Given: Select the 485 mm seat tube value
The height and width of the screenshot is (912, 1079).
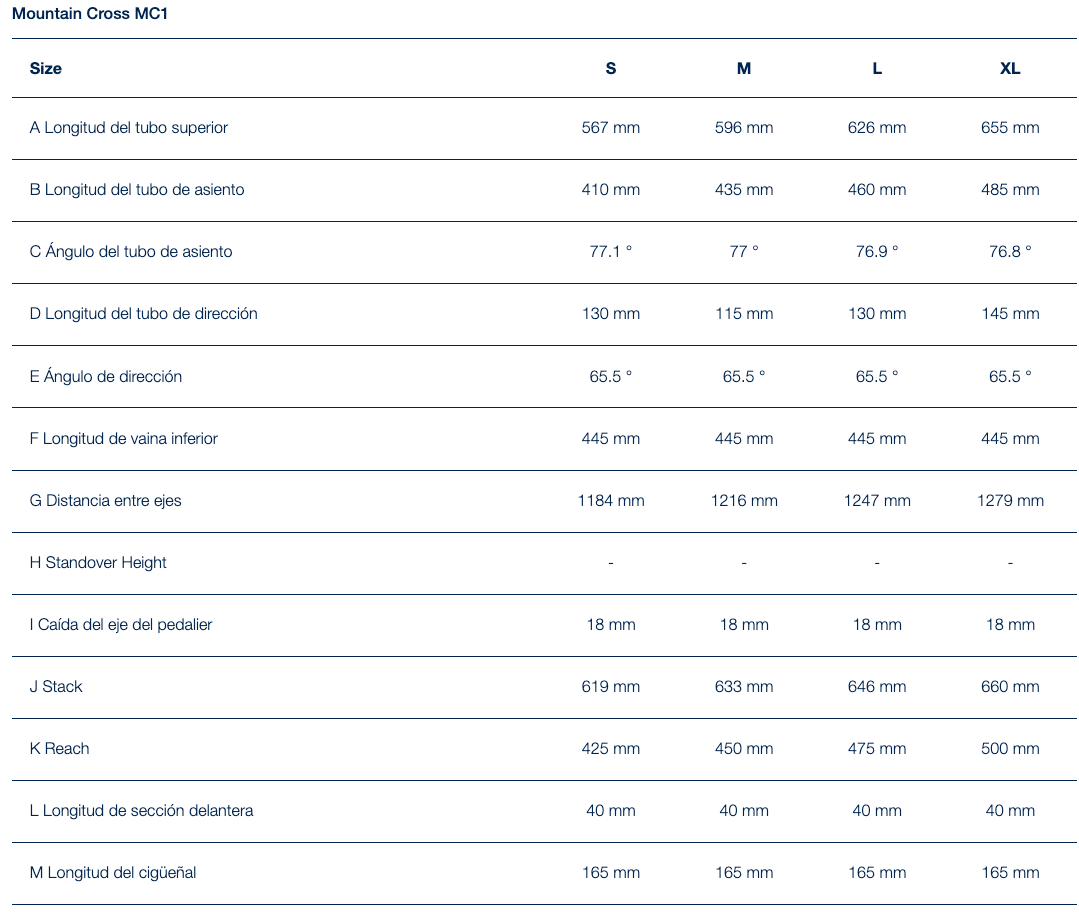Looking at the screenshot, I should [x=1010, y=189].
